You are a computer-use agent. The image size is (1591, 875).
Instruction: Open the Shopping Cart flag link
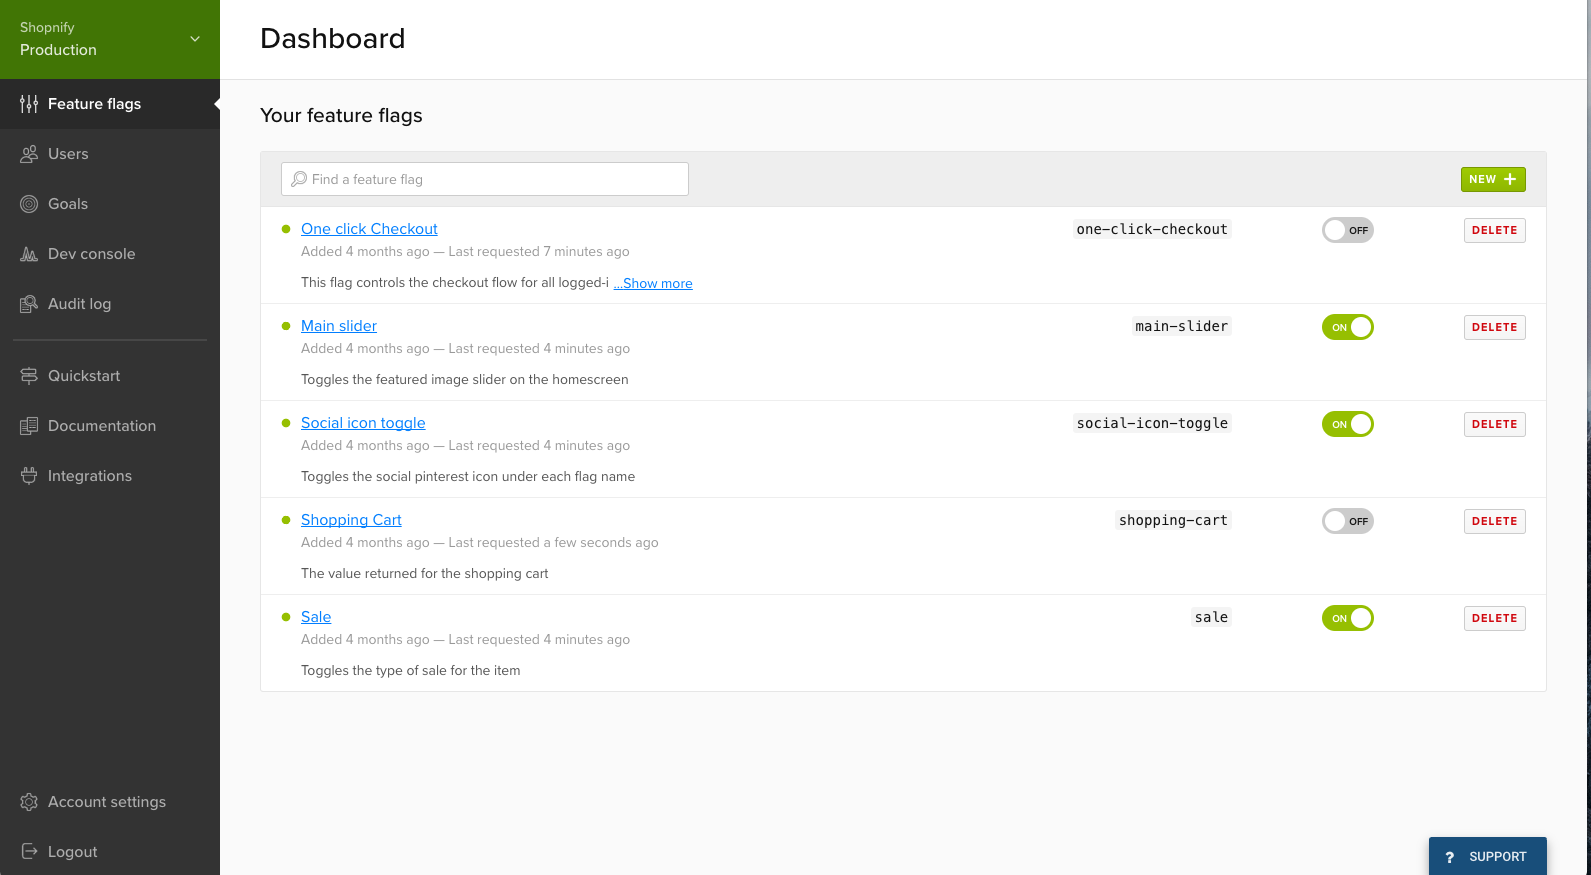351,520
